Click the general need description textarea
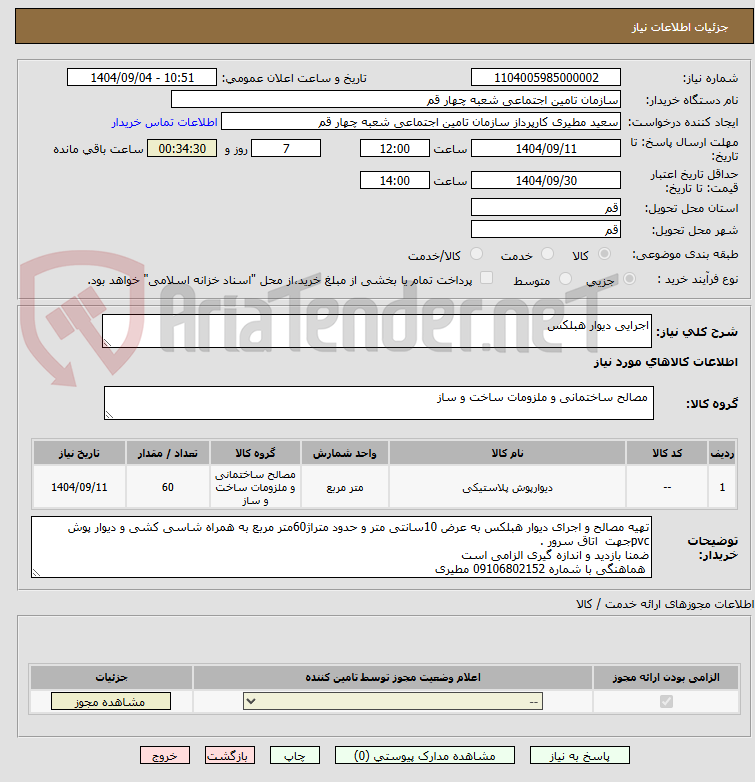This screenshot has width=755, height=782. 377,331
